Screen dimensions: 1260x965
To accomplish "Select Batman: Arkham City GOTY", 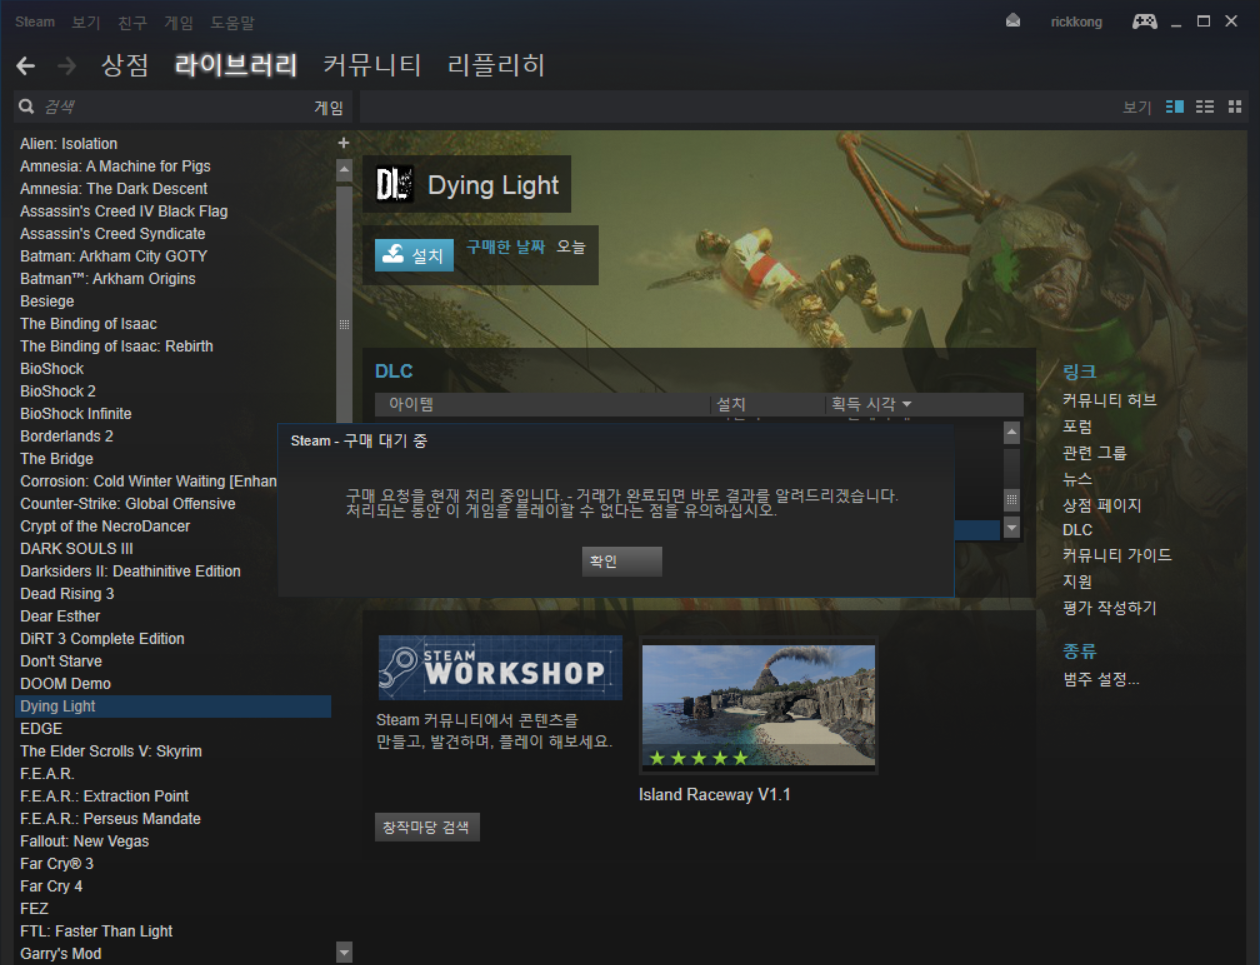I will point(114,256).
